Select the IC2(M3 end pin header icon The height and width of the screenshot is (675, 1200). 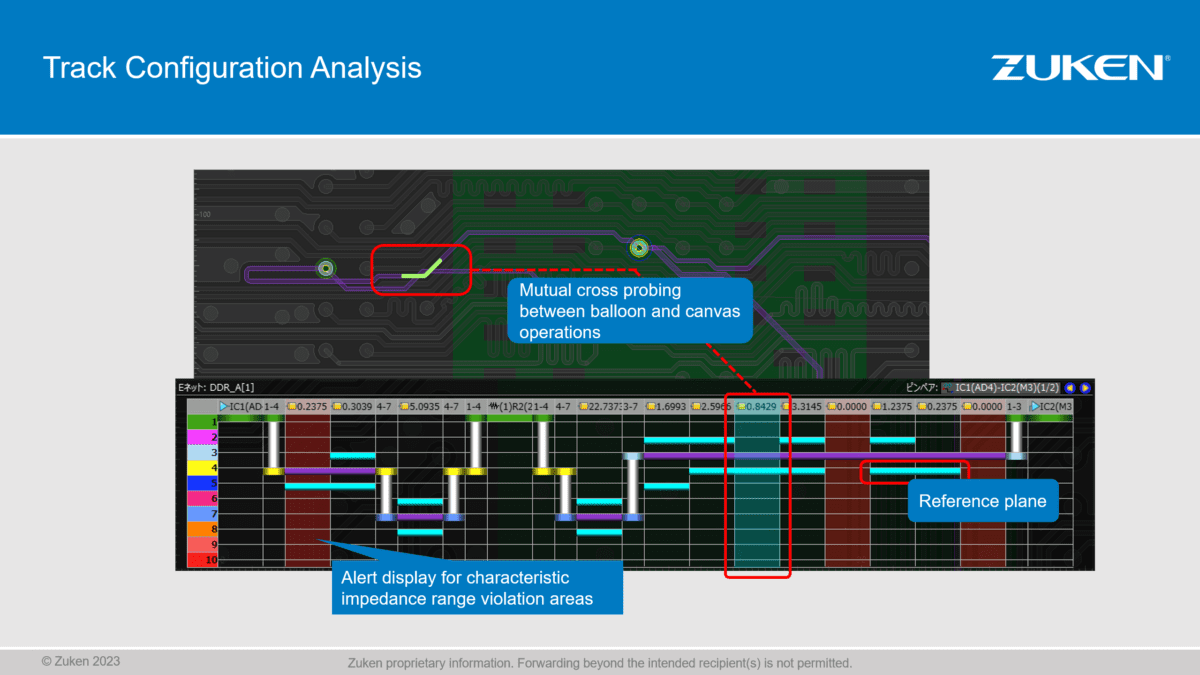(1036, 407)
